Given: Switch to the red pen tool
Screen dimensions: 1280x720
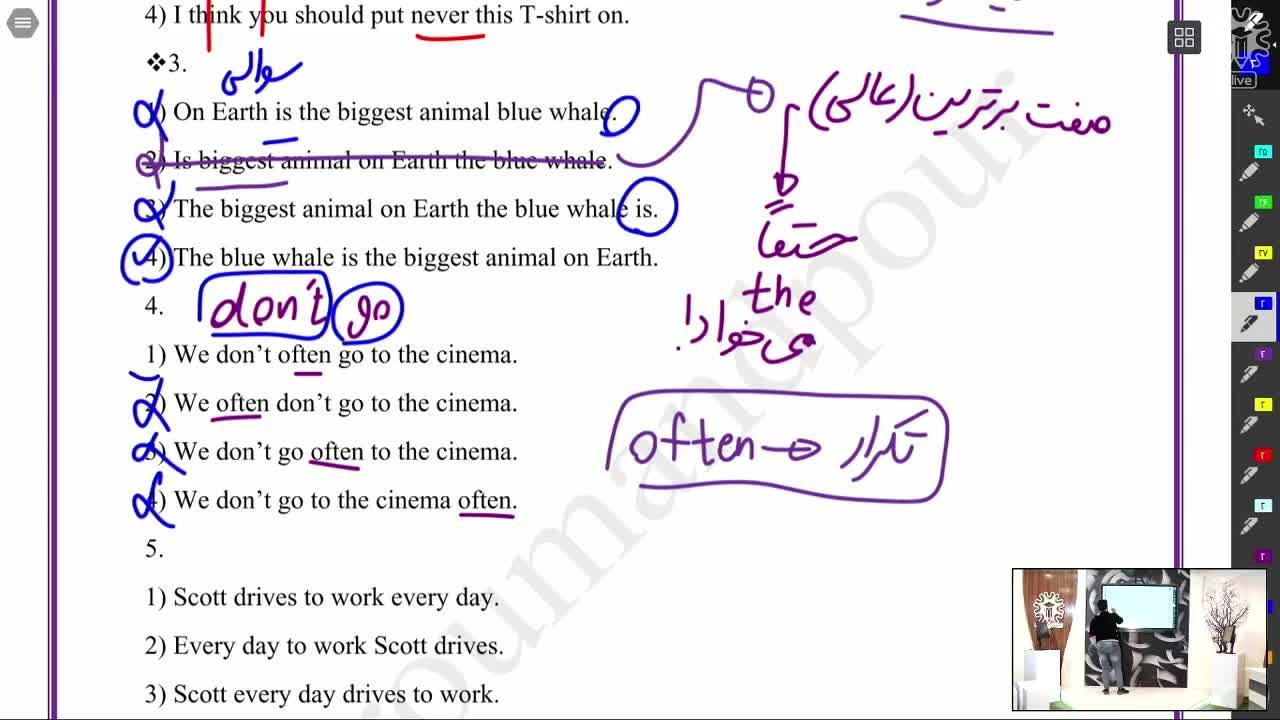Looking at the screenshot, I should [x=1252, y=468].
